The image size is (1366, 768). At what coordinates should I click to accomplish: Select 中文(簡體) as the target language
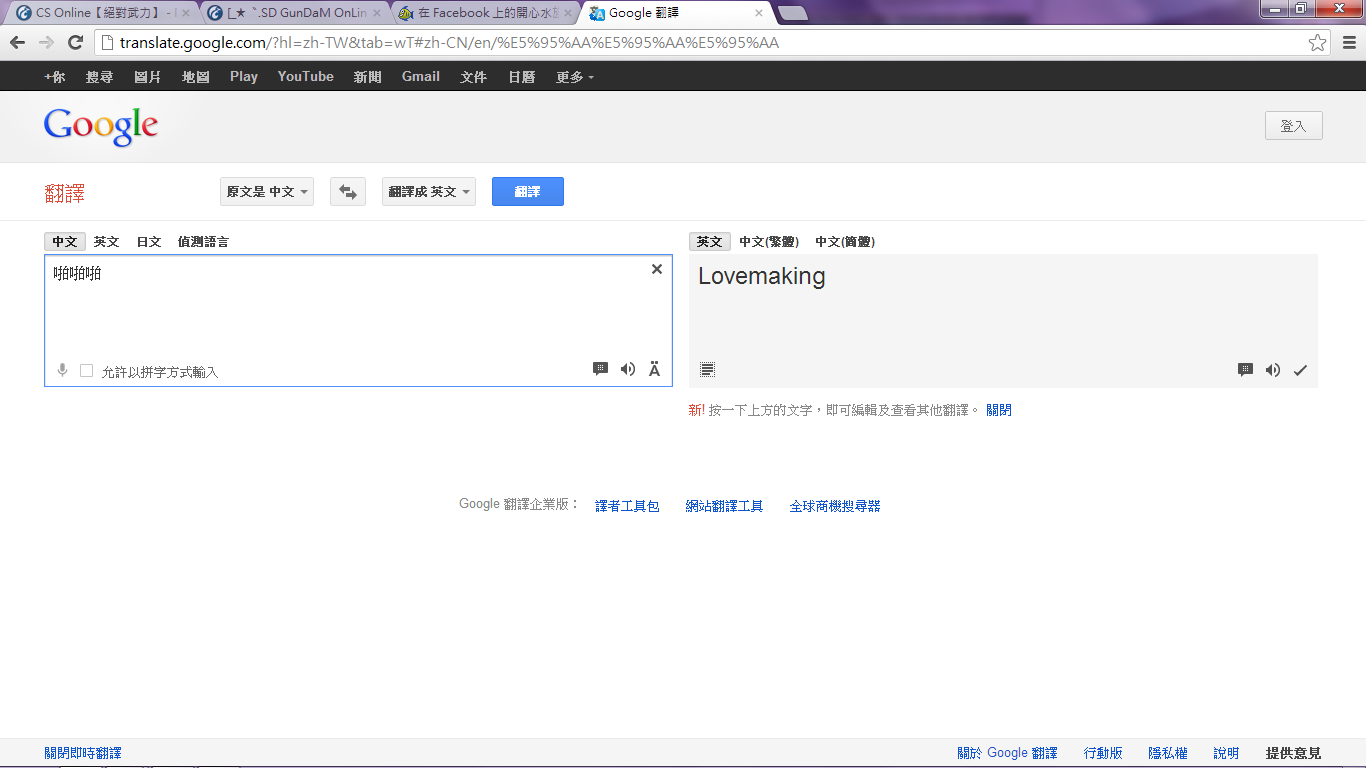(845, 242)
